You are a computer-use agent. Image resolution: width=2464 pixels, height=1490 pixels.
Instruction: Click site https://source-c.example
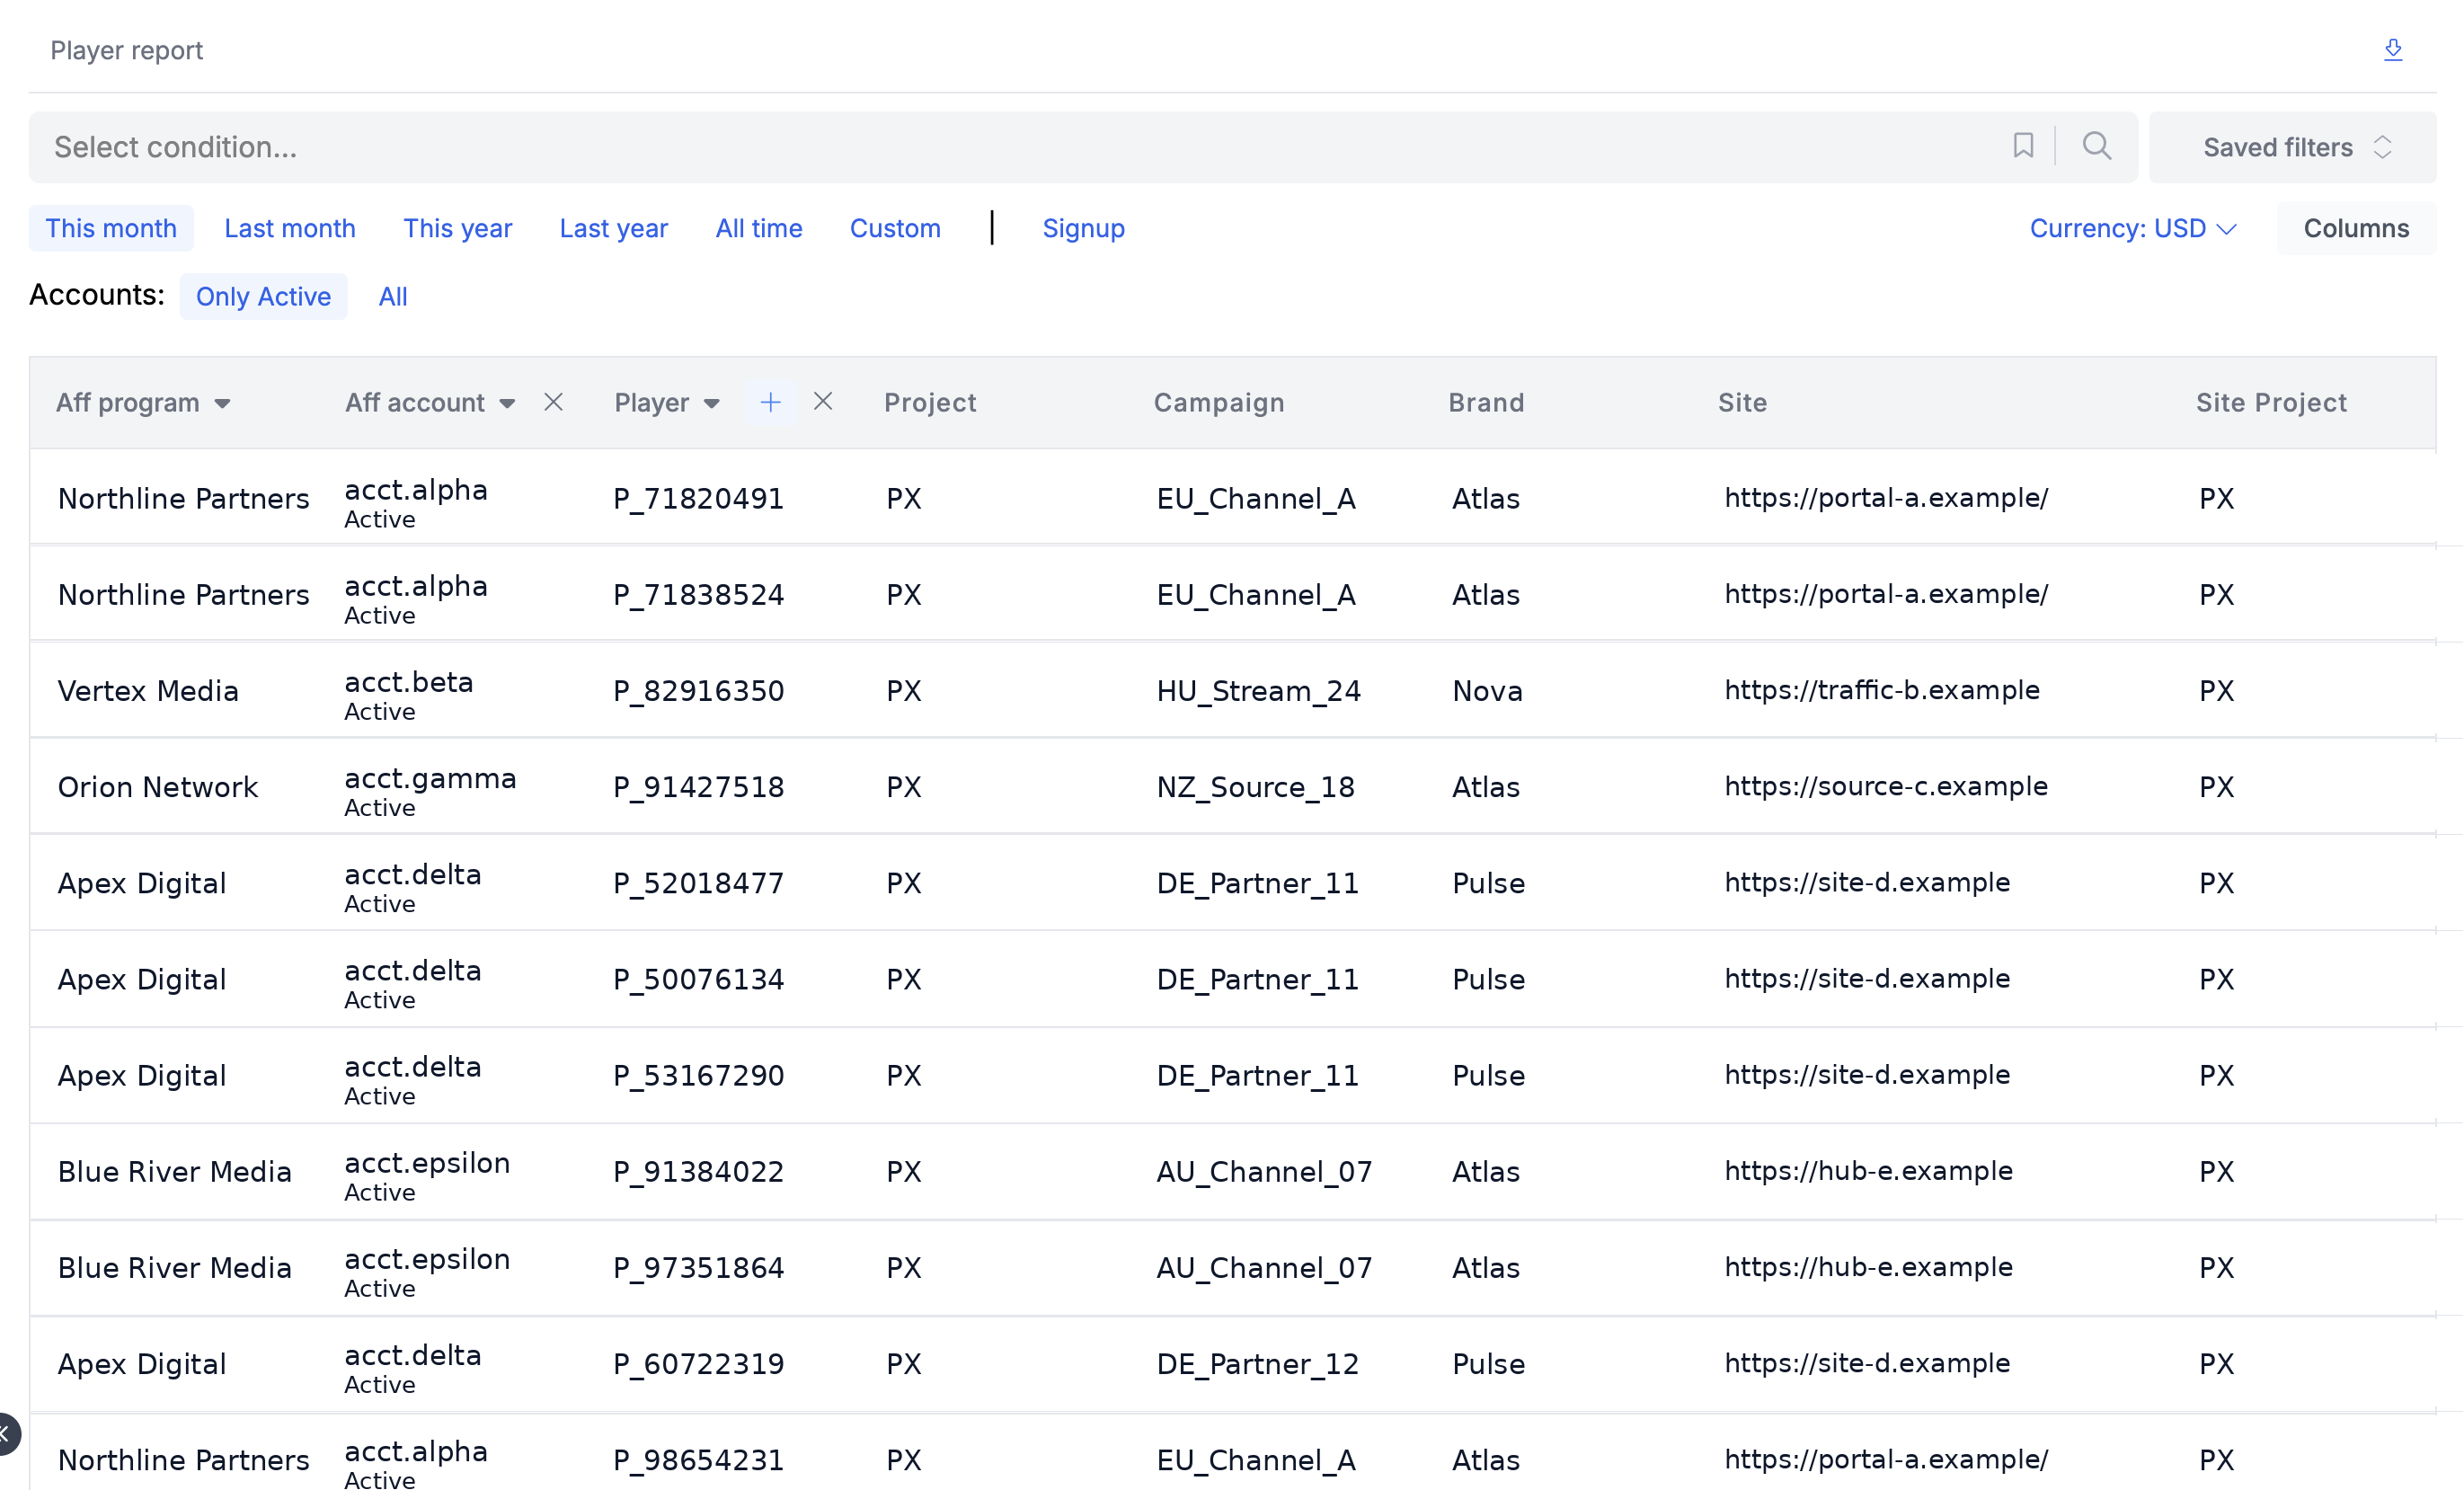[1885, 786]
